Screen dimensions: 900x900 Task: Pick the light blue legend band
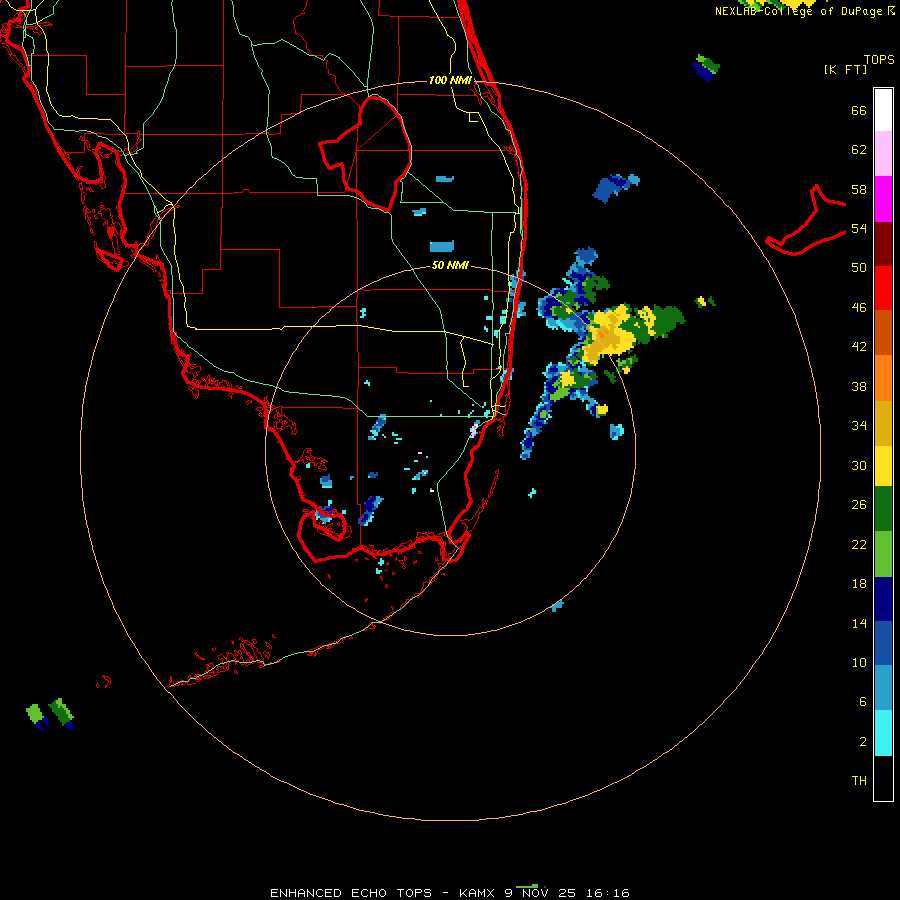pos(883,688)
